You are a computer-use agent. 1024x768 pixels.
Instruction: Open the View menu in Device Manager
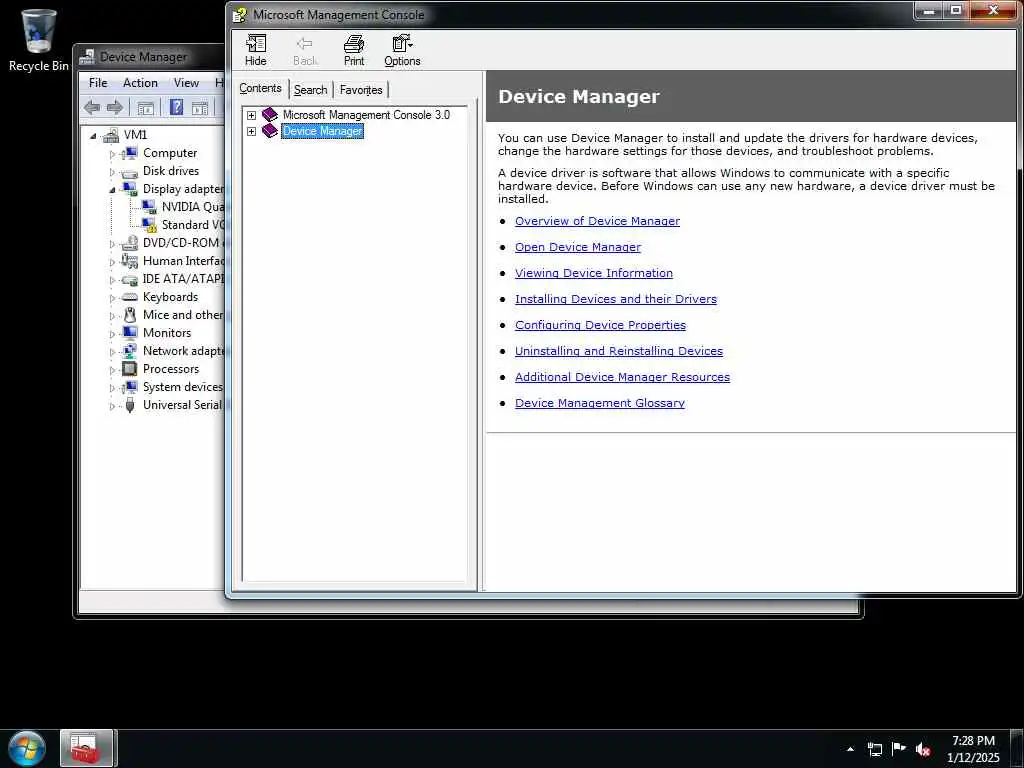[x=186, y=83]
